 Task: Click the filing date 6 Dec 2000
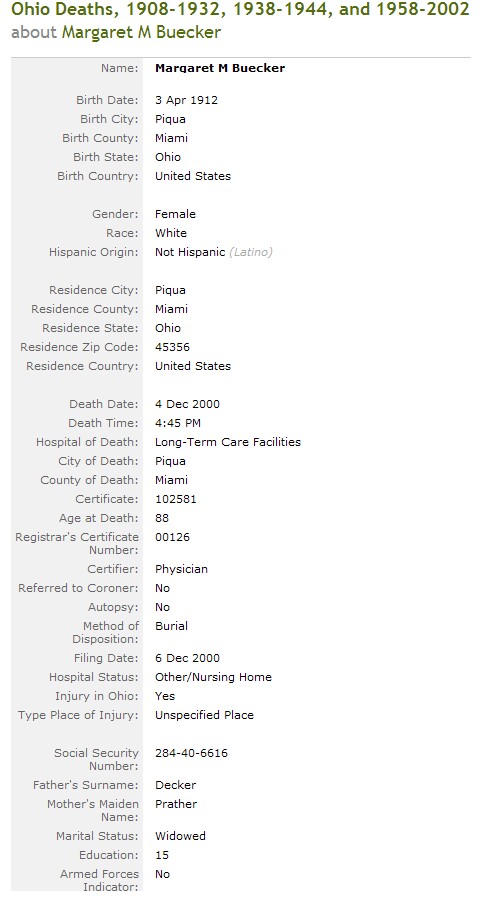(187, 658)
